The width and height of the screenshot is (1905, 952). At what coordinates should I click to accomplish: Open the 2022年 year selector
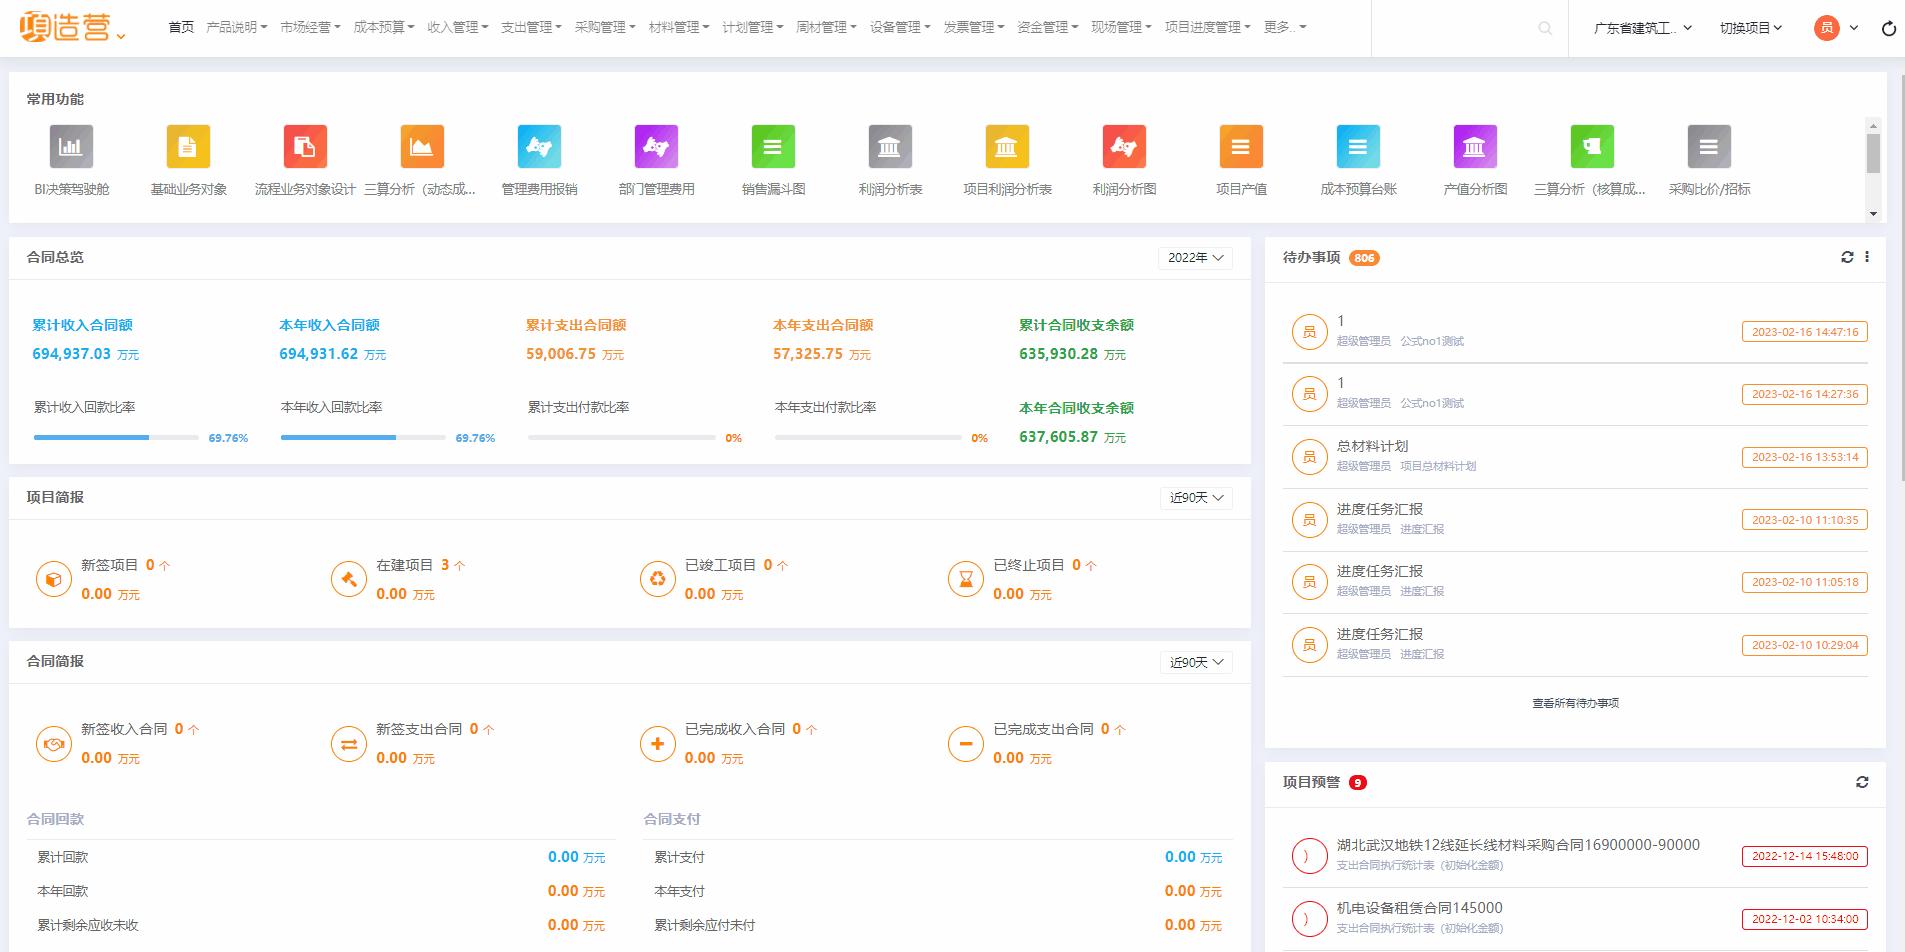tap(1194, 258)
